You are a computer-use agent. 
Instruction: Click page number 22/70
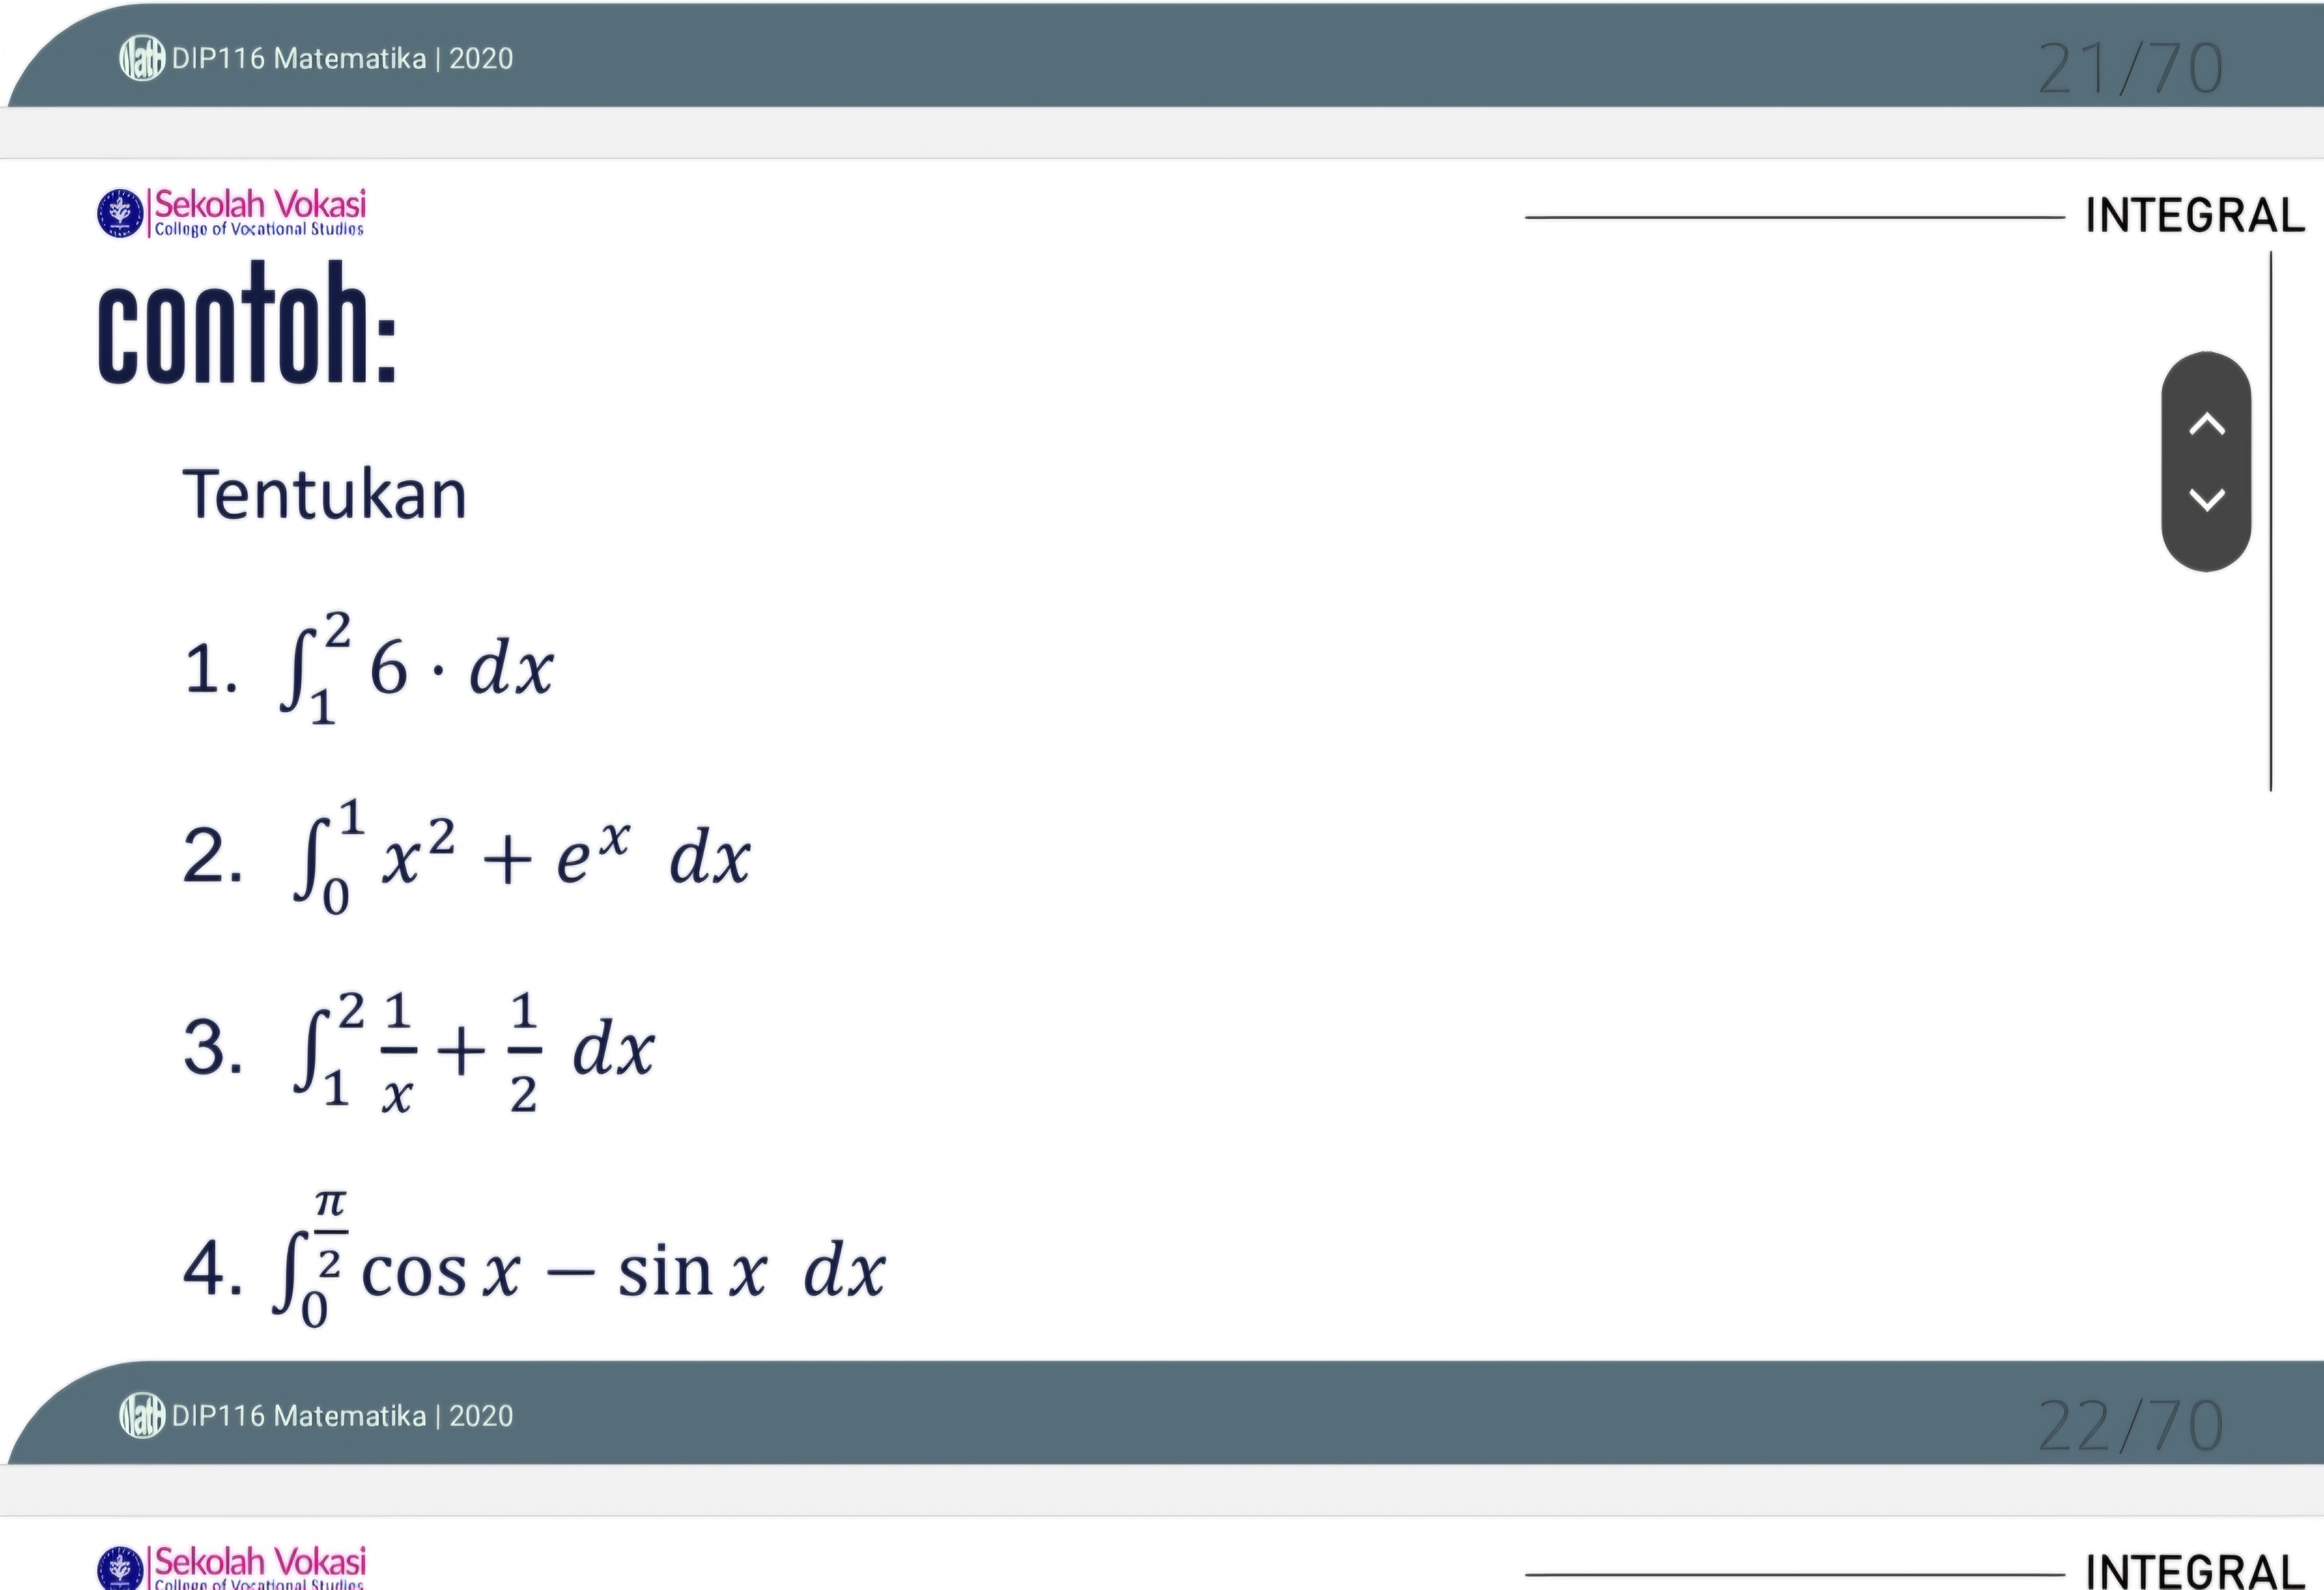(x=2131, y=1426)
